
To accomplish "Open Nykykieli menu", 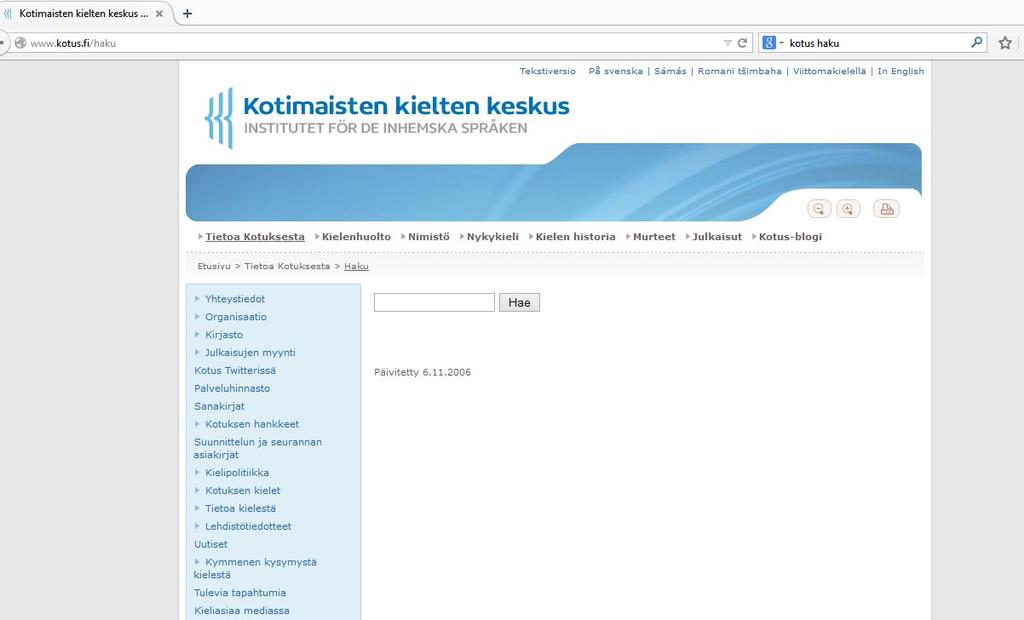I will coord(492,237).
